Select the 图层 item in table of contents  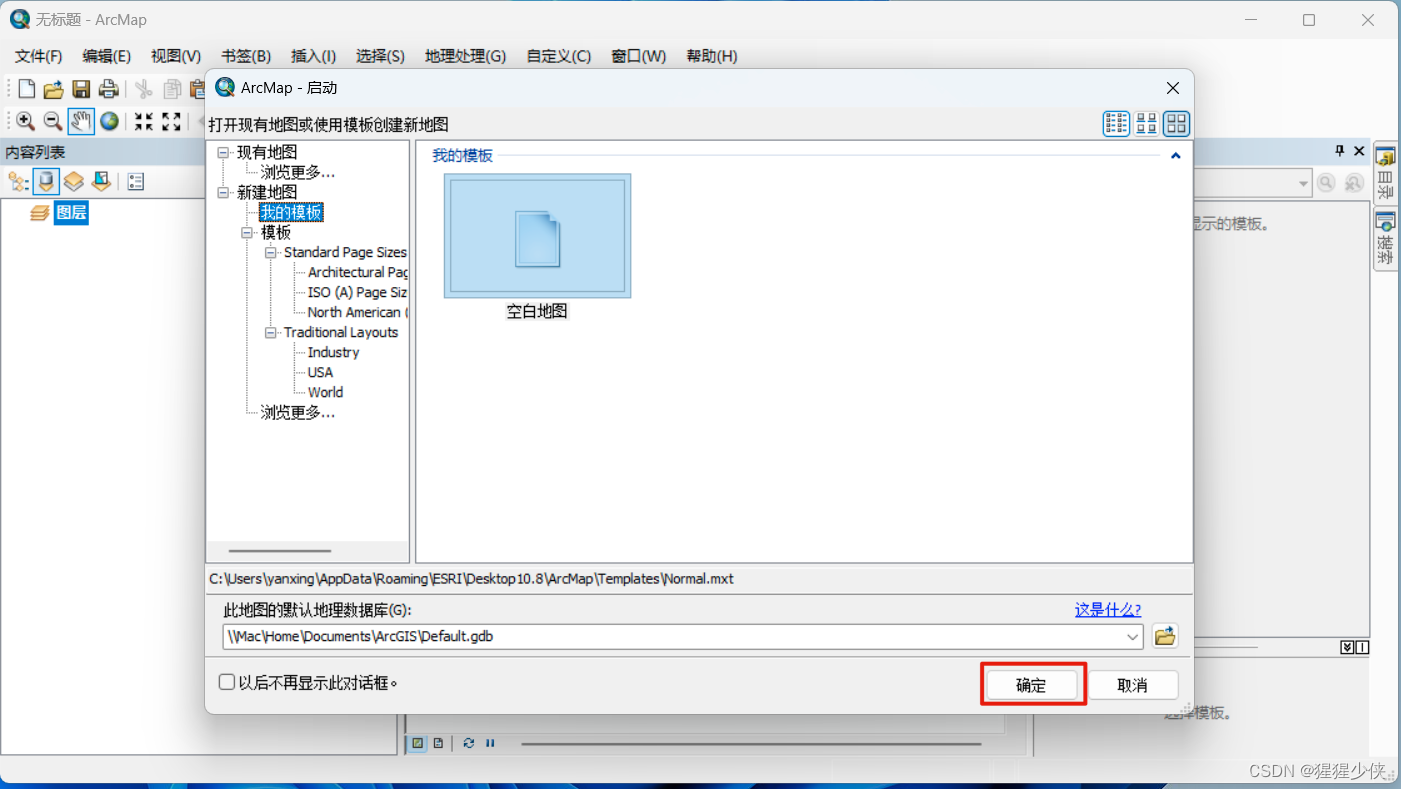(71, 213)
